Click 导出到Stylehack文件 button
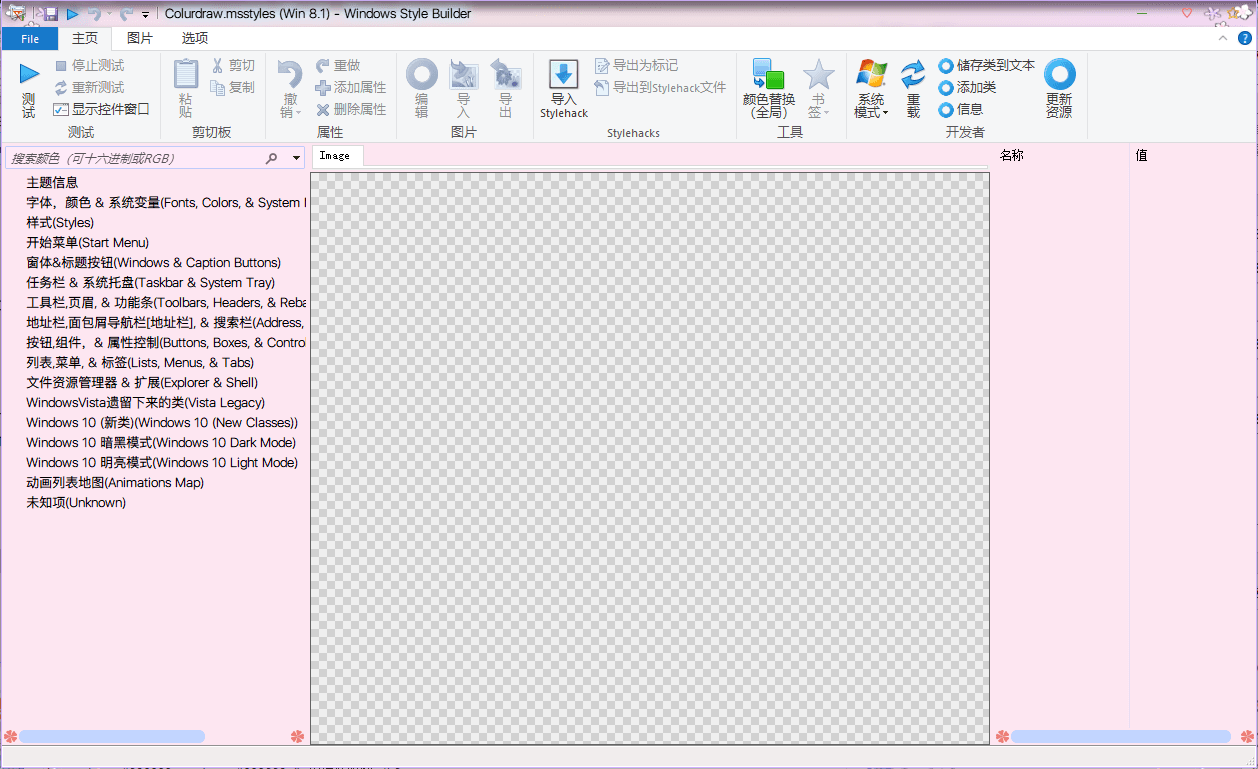The height and width of the screenshot is (769, 1258). [x=660, y=87]
